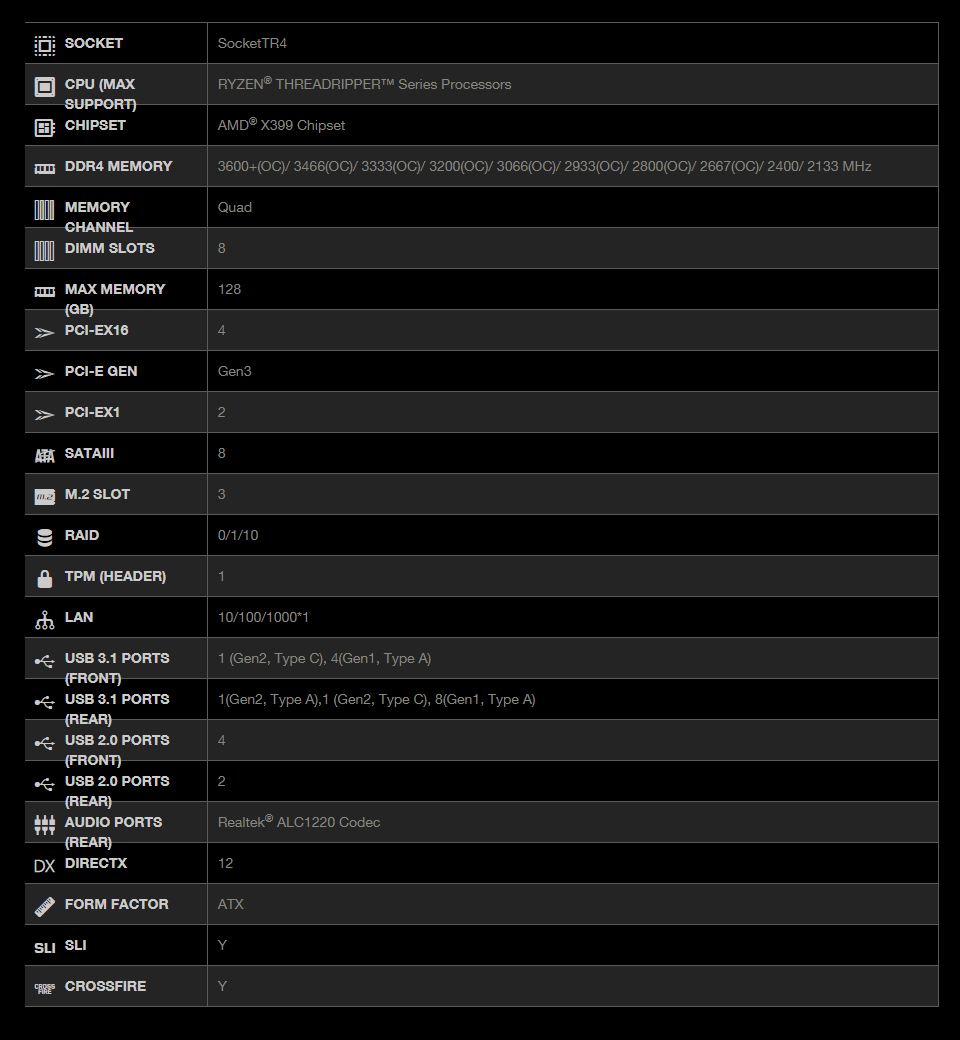Screen dimensions: 960x1040
Task: Click the SocketTR4 value text
Action: pyautogui.click(x=252, y=43)
